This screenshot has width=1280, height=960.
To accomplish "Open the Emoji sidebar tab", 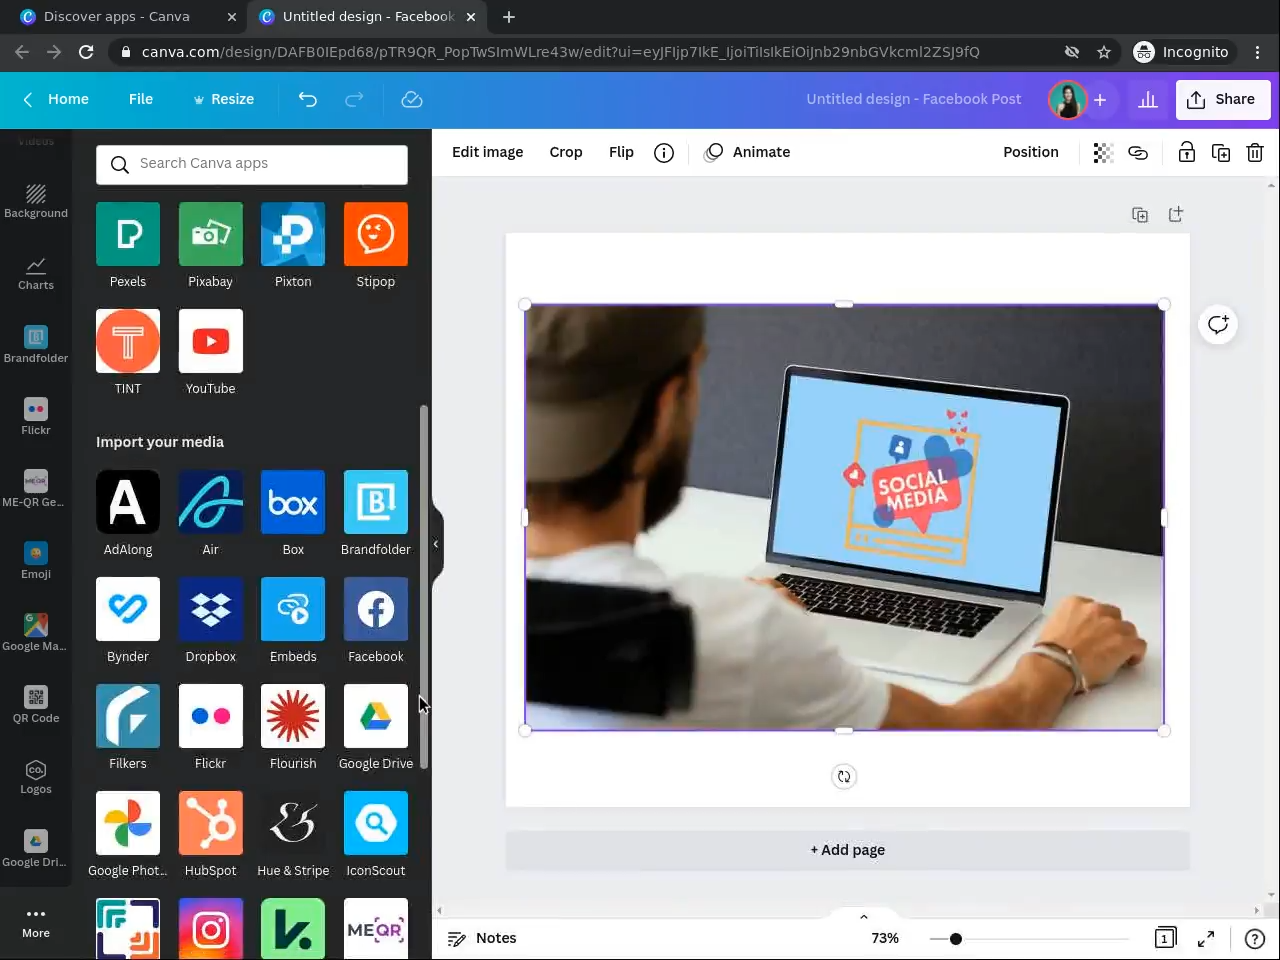I will (x=36, y=561).
